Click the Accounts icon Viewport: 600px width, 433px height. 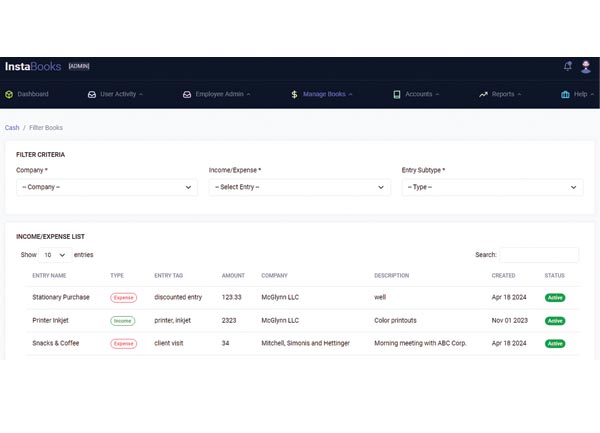397,95
